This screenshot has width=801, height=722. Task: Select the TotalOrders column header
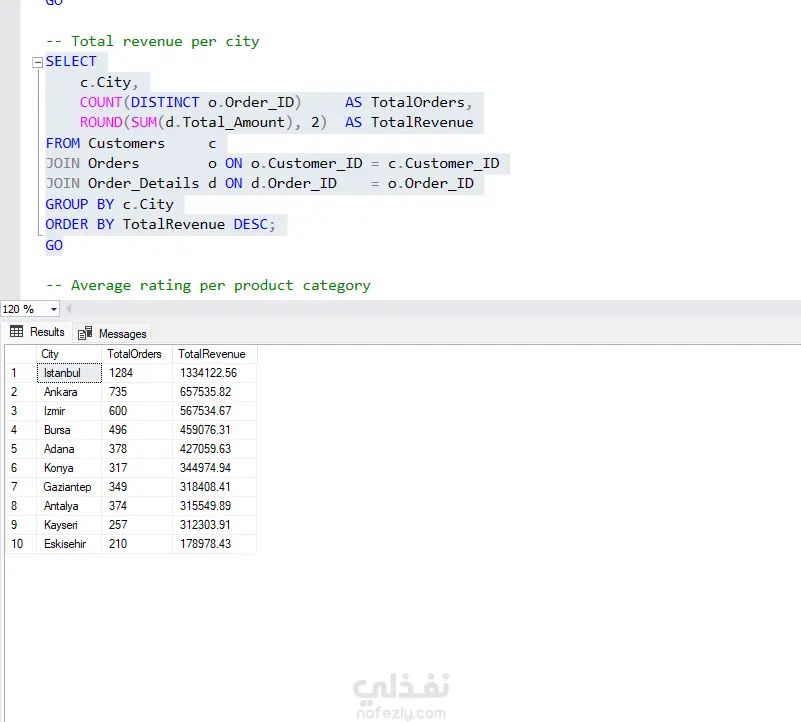(x=137, y=354)
